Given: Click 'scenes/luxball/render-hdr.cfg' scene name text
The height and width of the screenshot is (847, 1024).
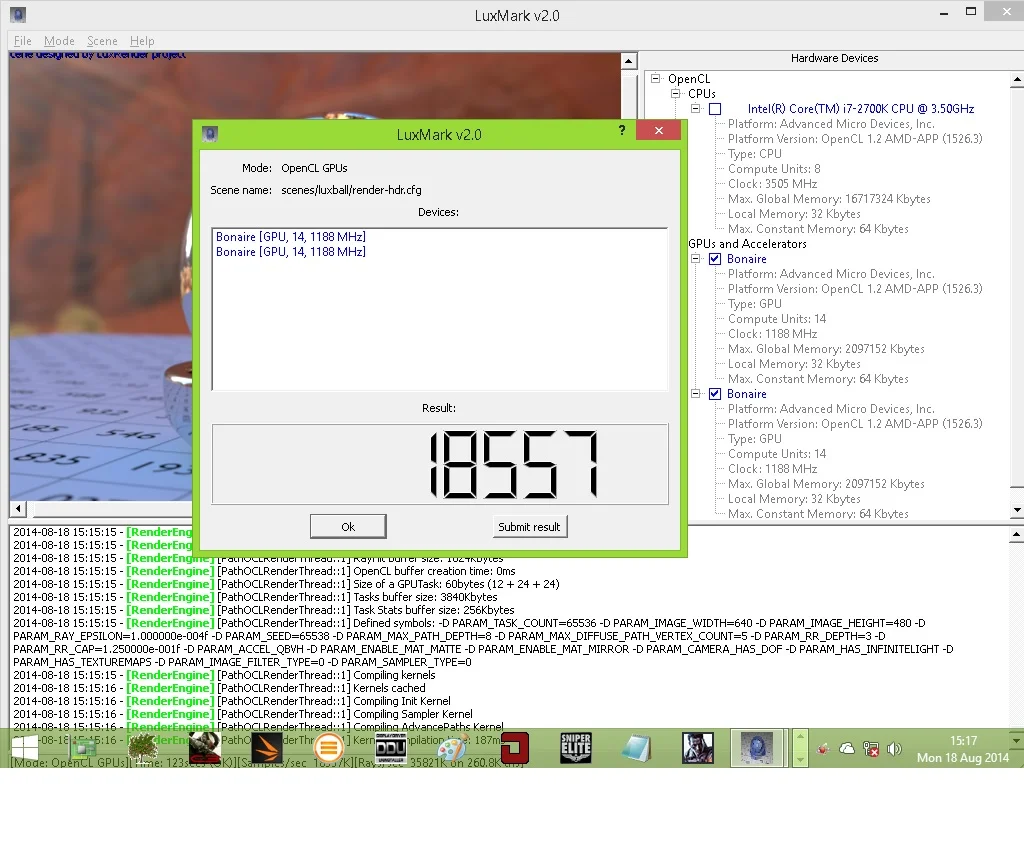Looking at the screenshot, I should tap(351, 190).
